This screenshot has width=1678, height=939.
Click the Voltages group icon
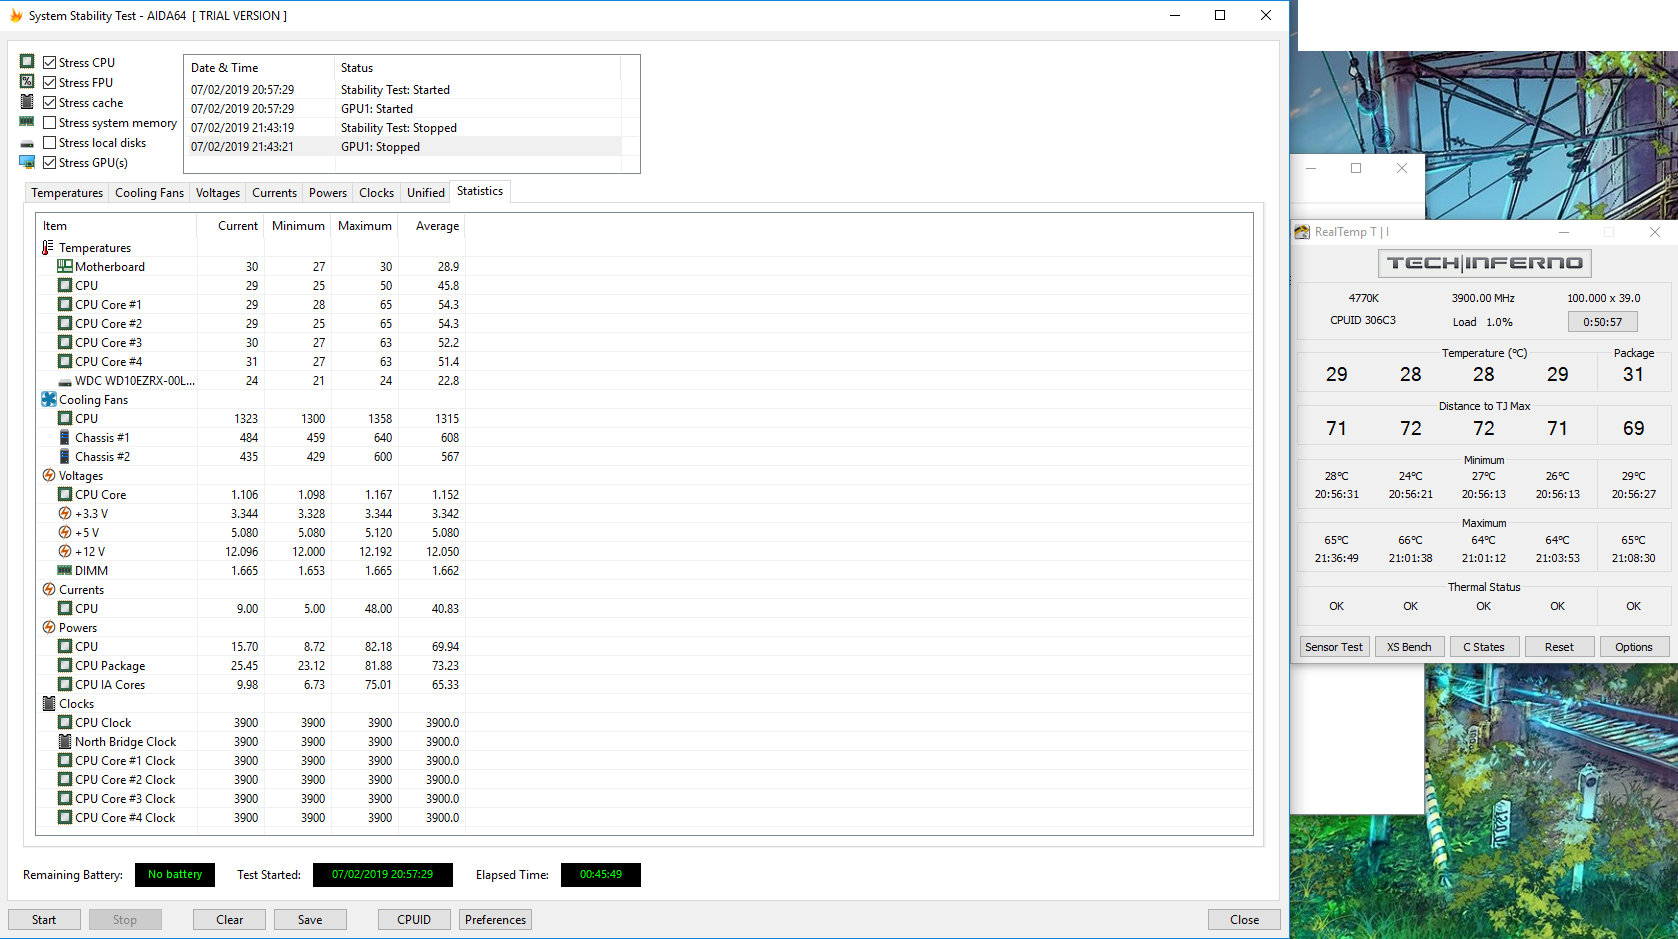[x=49, y=475]
